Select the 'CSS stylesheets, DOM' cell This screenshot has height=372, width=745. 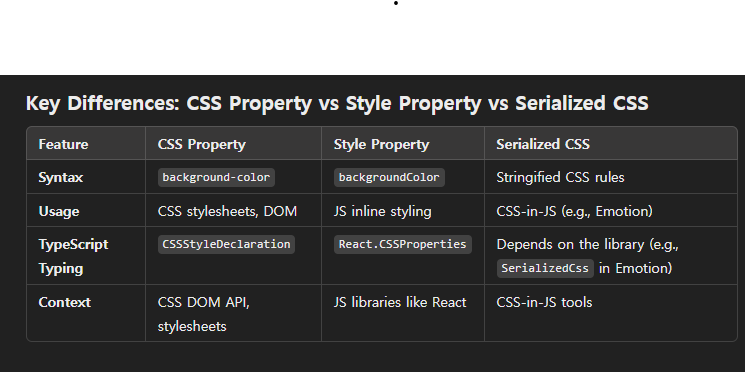pyautogui.click(x=227, y=211)
